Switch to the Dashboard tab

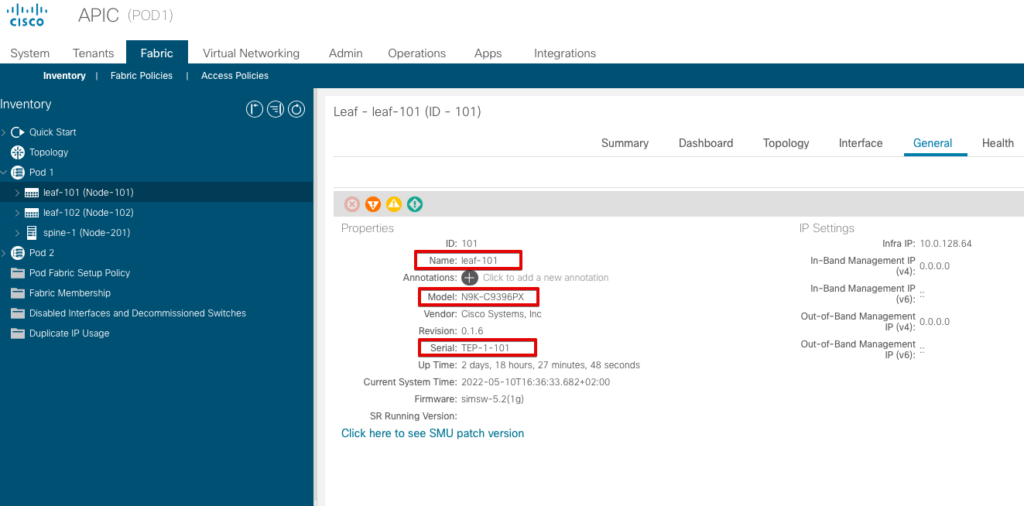(x=706, y=143)
